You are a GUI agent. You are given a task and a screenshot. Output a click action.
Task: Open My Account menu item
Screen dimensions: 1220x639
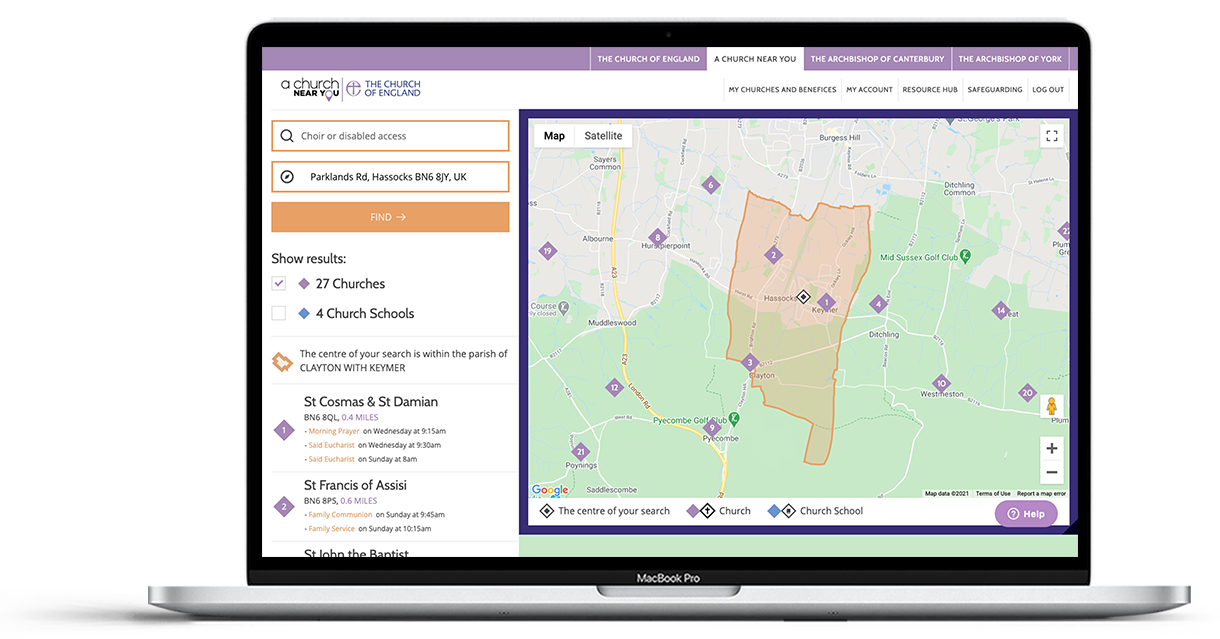(x=869, y=89)
